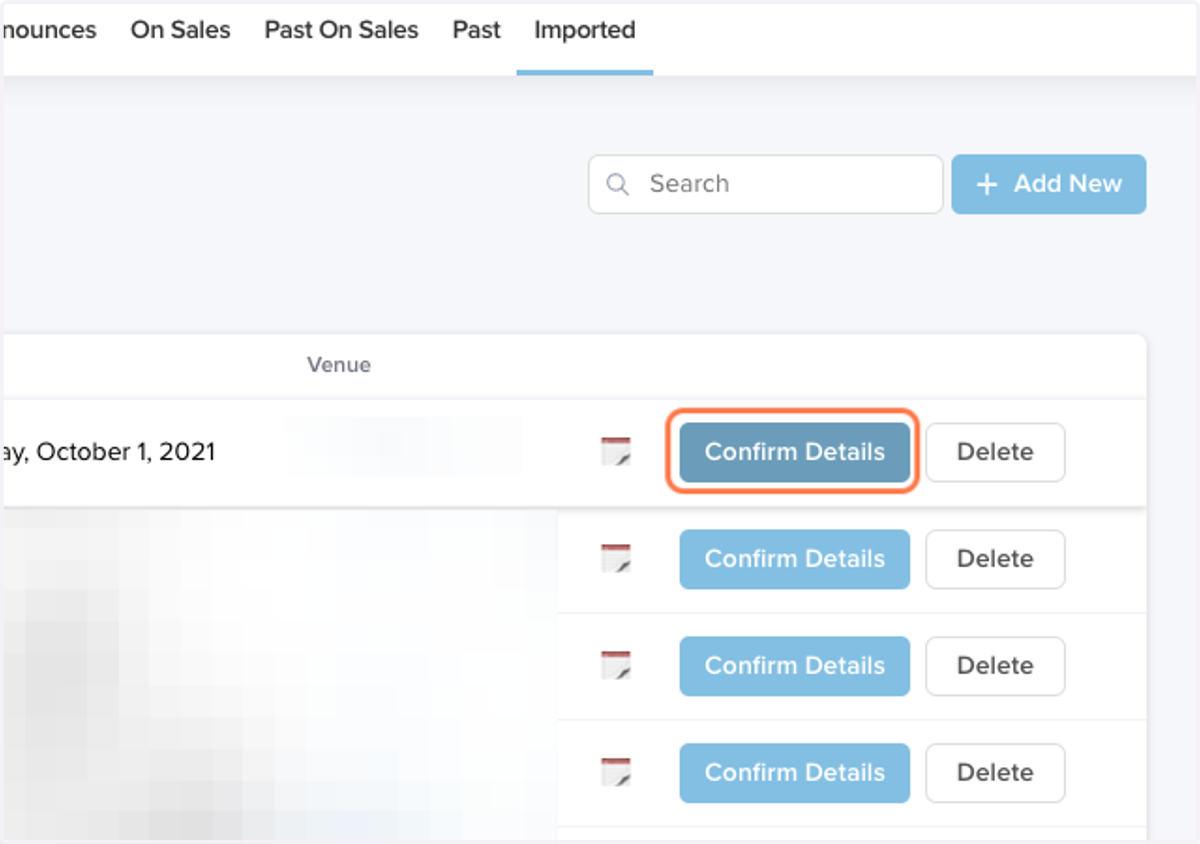1200x844 pixels.
Task: Focus the Search input field
Action: click(766, 184)
